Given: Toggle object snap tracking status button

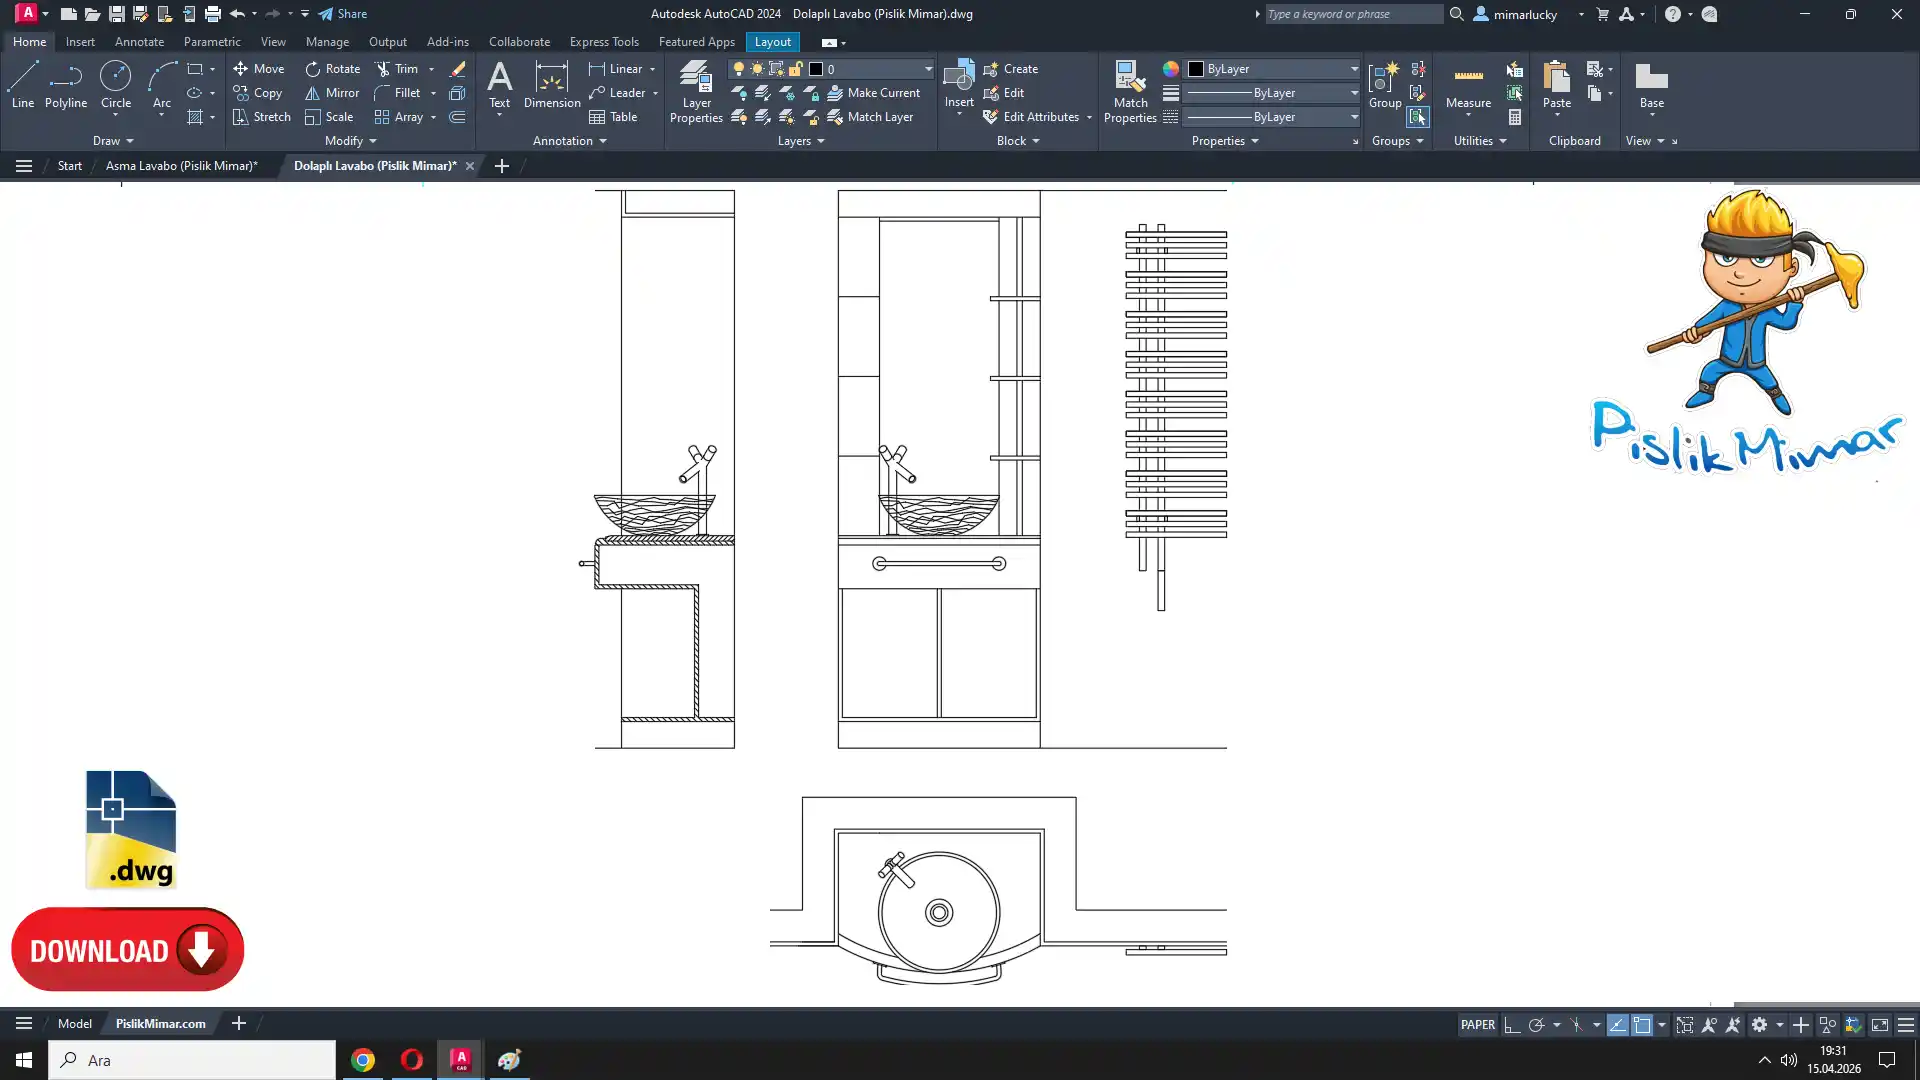Looking at the screenshot, I should [1617, 1025].
